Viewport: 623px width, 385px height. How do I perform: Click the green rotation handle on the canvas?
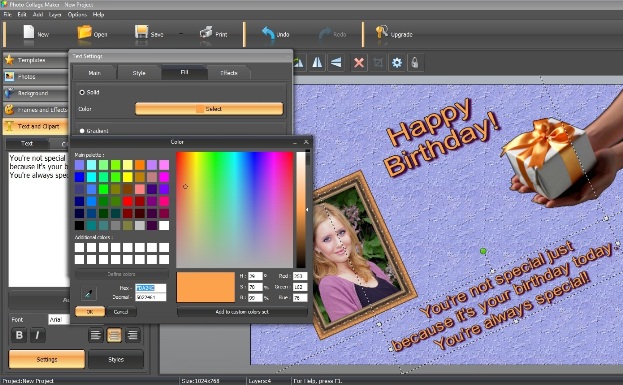(483, 251)
